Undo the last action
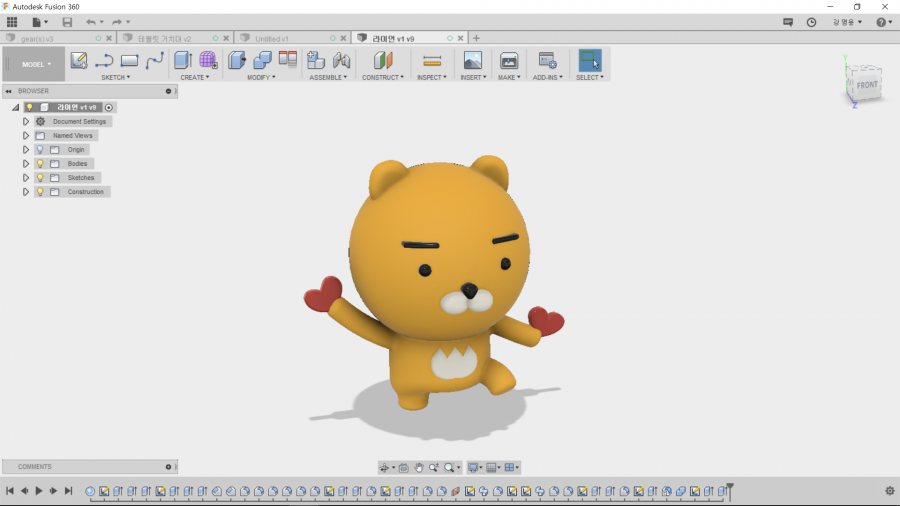This screenshot has width=900, height=506. point(91,22)
